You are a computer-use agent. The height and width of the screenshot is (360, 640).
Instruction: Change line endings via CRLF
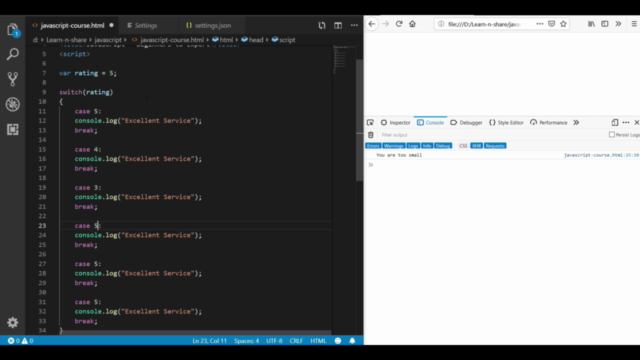coord(296,341)
